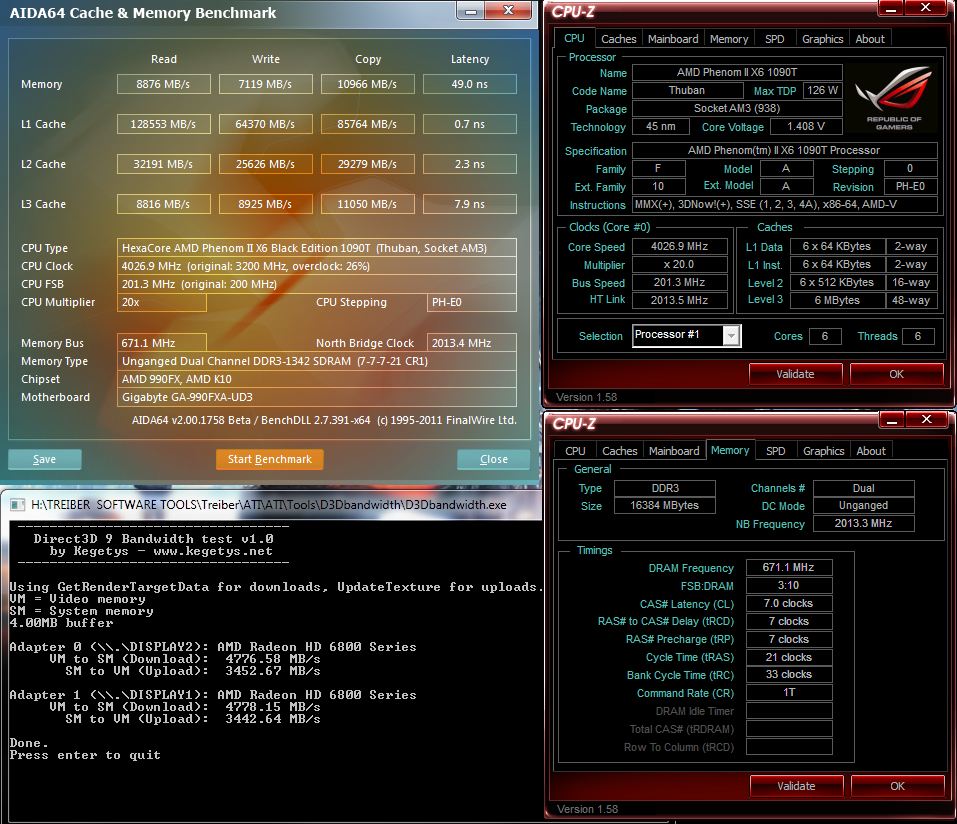Click Command Rate 1T value
The width and height of the screenshot is (957, 824).
point(789,693)
